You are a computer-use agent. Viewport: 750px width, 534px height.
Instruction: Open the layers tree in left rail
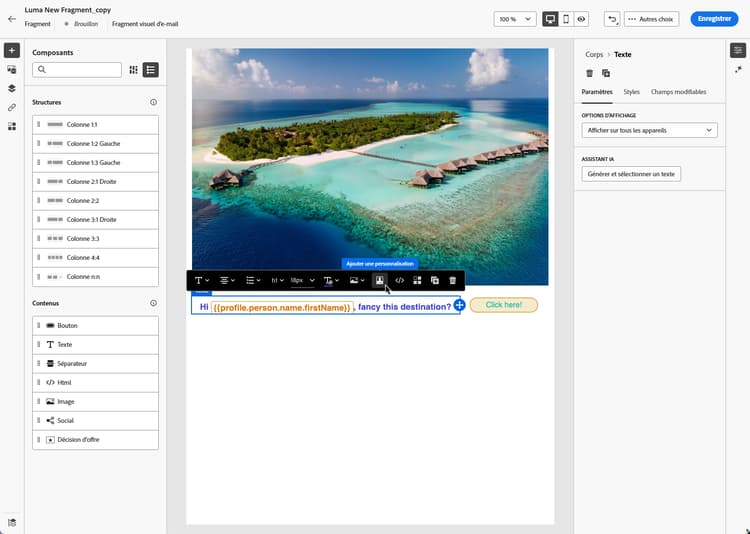click(x=12, y=88)
